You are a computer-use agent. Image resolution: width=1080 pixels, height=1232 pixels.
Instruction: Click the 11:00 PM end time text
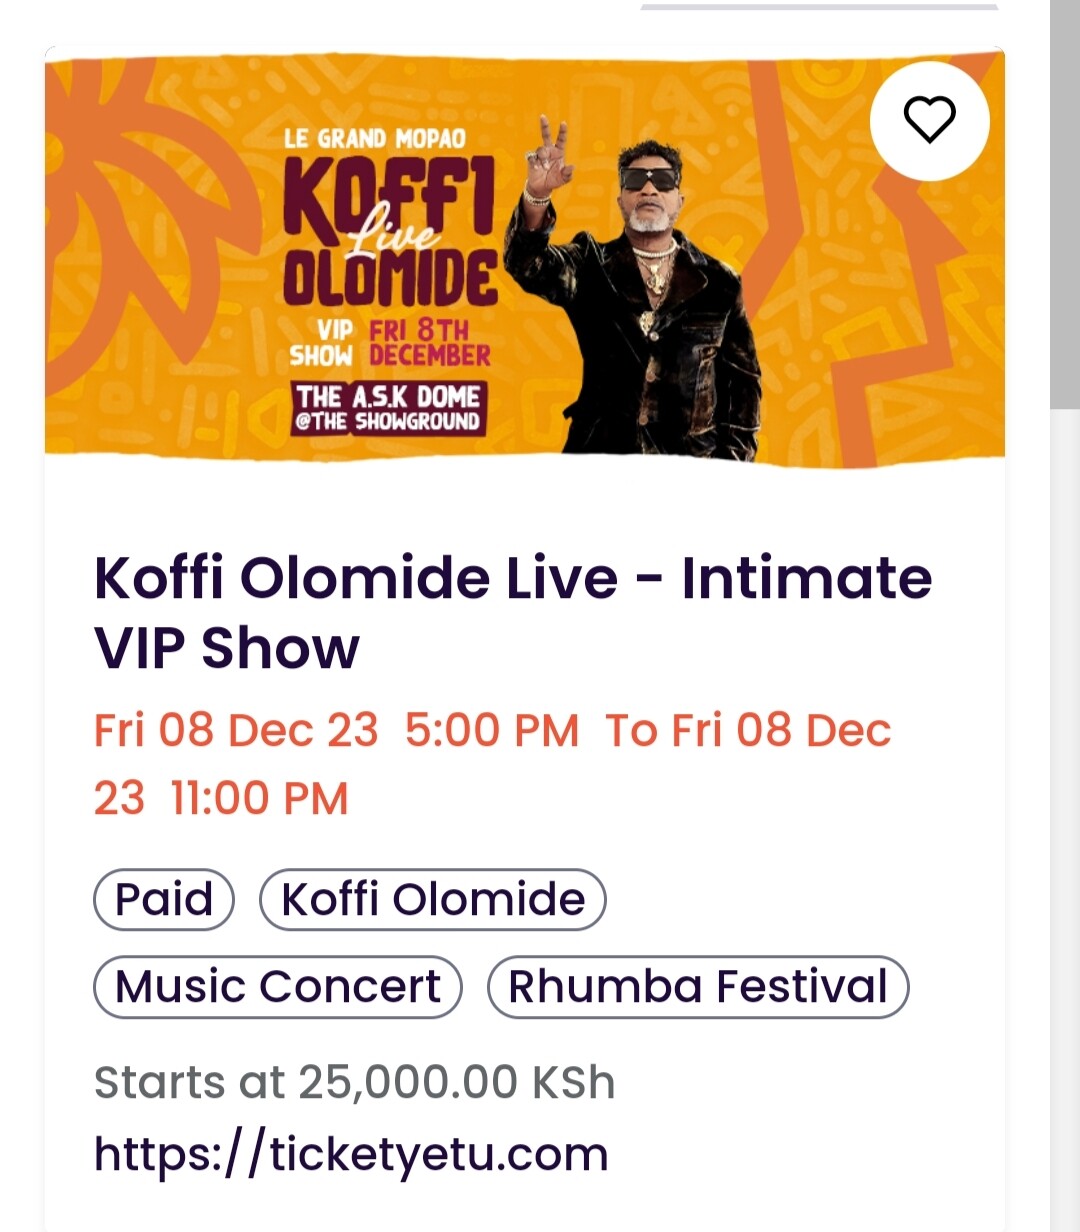click(259, 799)
